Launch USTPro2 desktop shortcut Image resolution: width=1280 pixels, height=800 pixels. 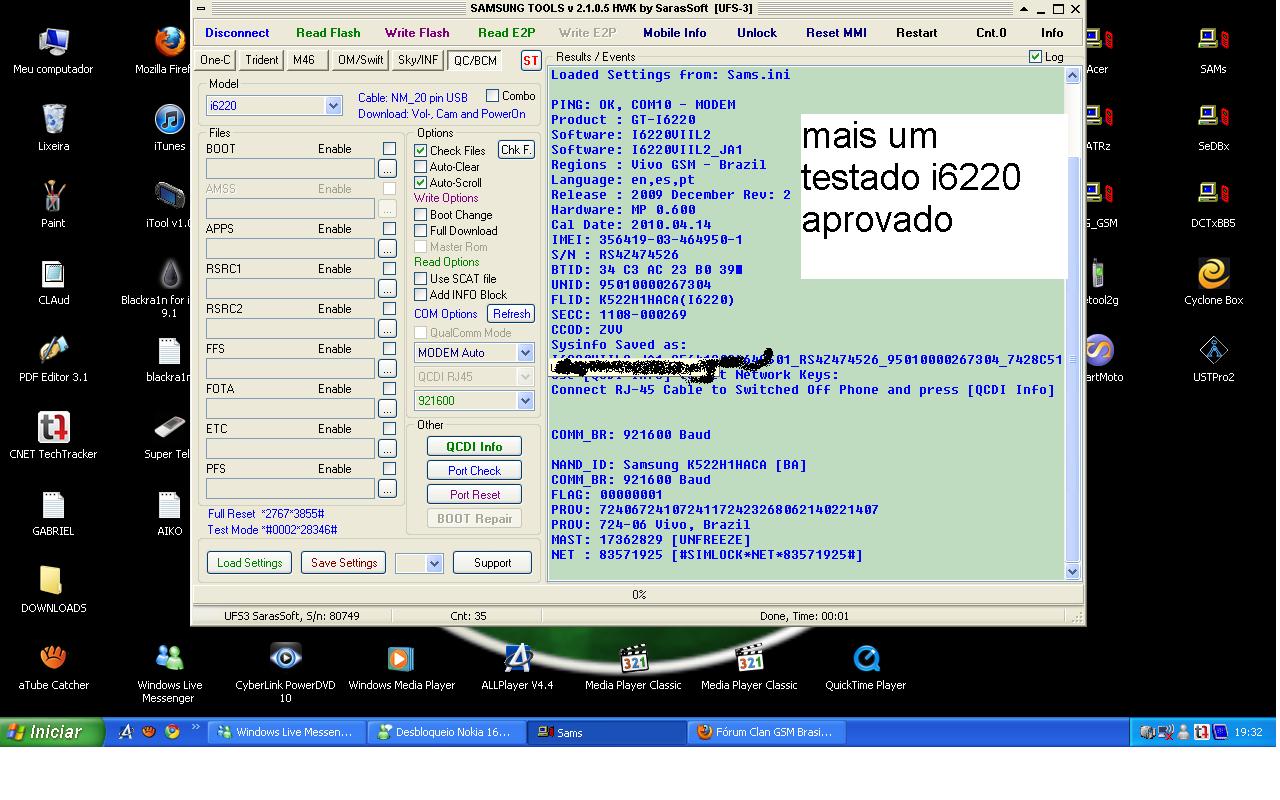pos(1213,359)
